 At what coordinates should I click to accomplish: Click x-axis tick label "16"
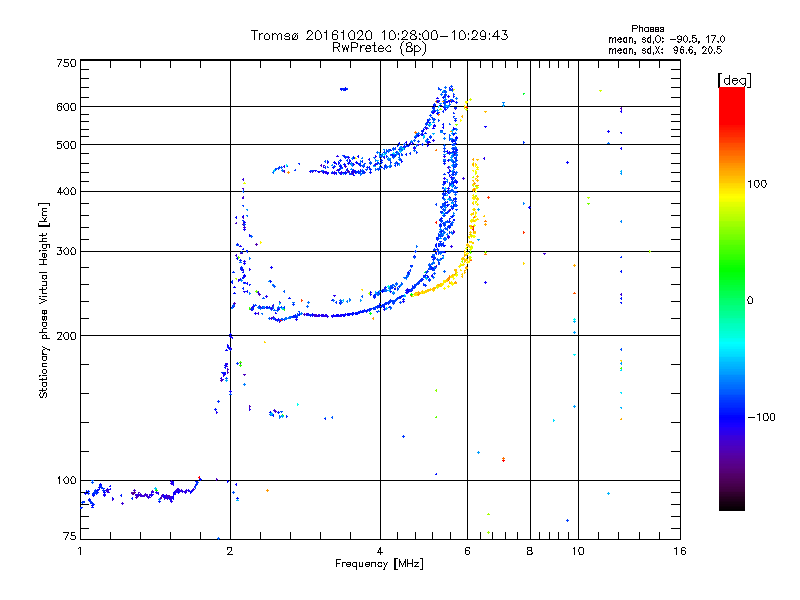pyautogui.click(x=680, y=551)
